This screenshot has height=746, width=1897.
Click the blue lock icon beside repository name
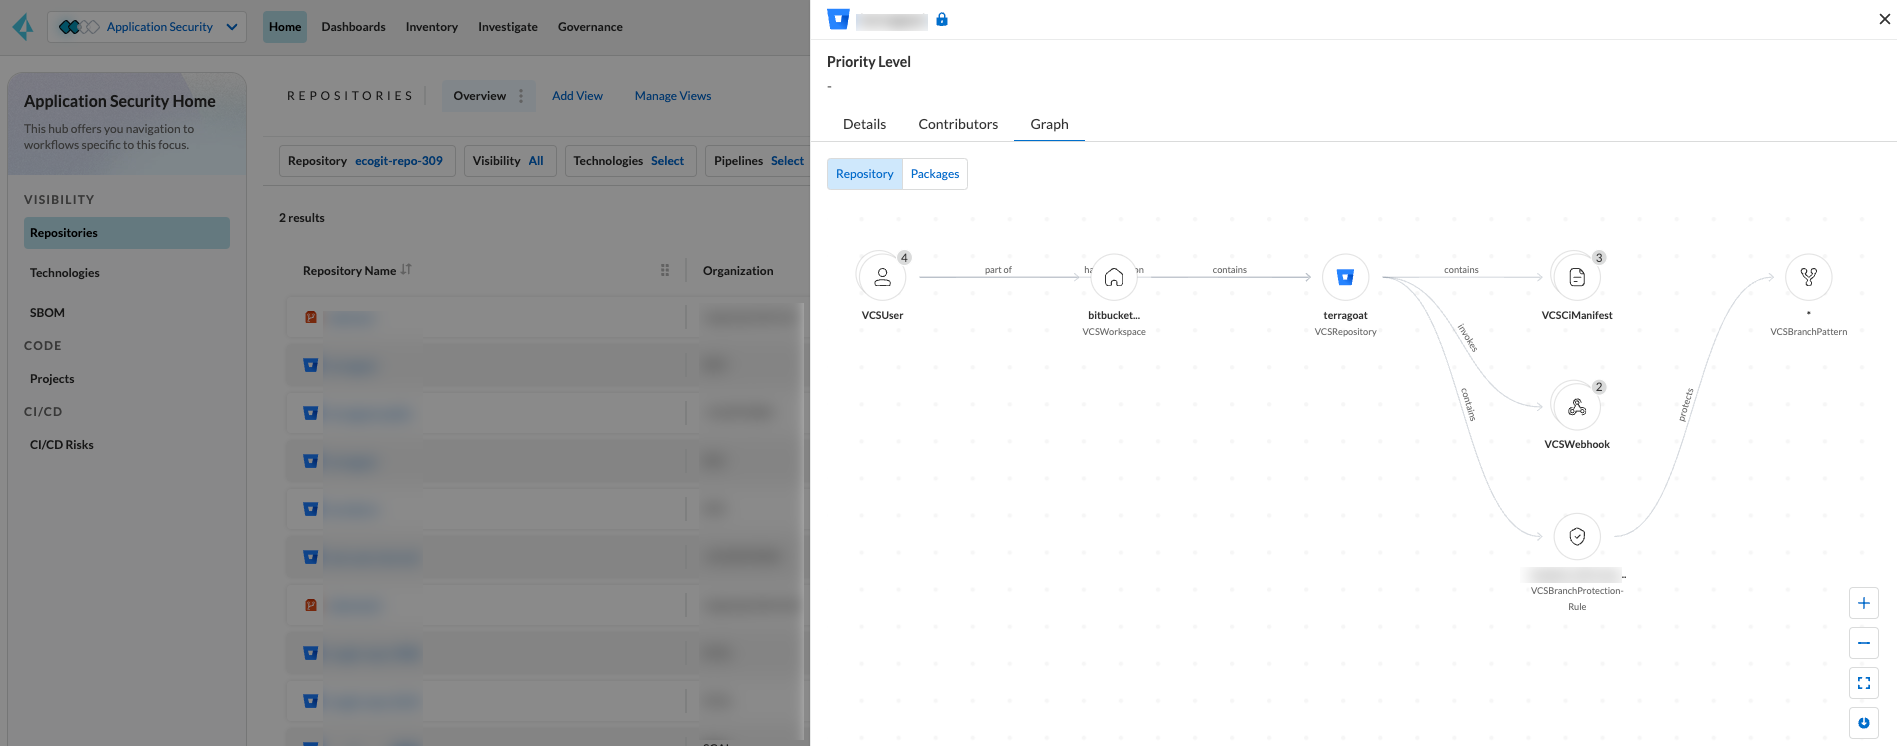(x=942, y=19)
